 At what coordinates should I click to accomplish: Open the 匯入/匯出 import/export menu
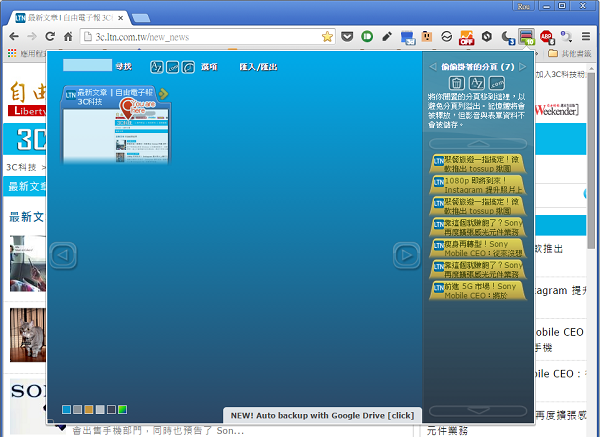pyautogui.click(x=257, y=66)
